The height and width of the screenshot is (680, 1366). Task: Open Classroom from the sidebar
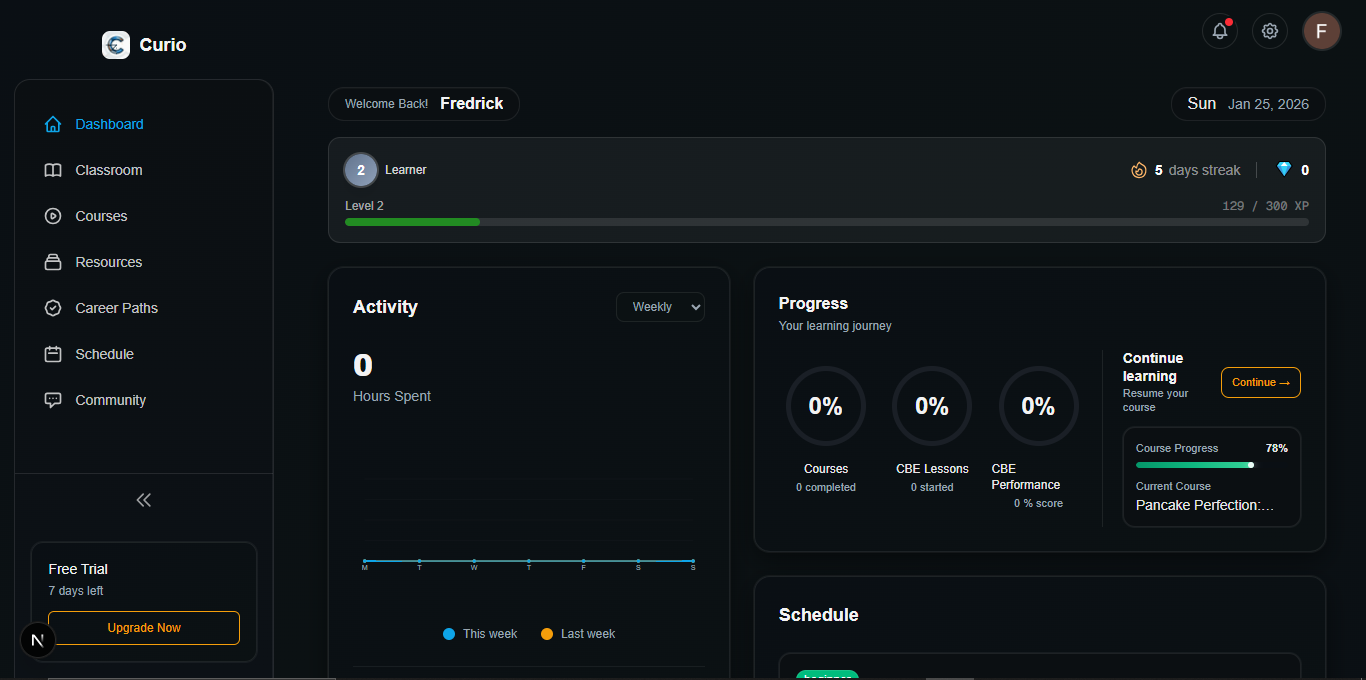point(108,170)
